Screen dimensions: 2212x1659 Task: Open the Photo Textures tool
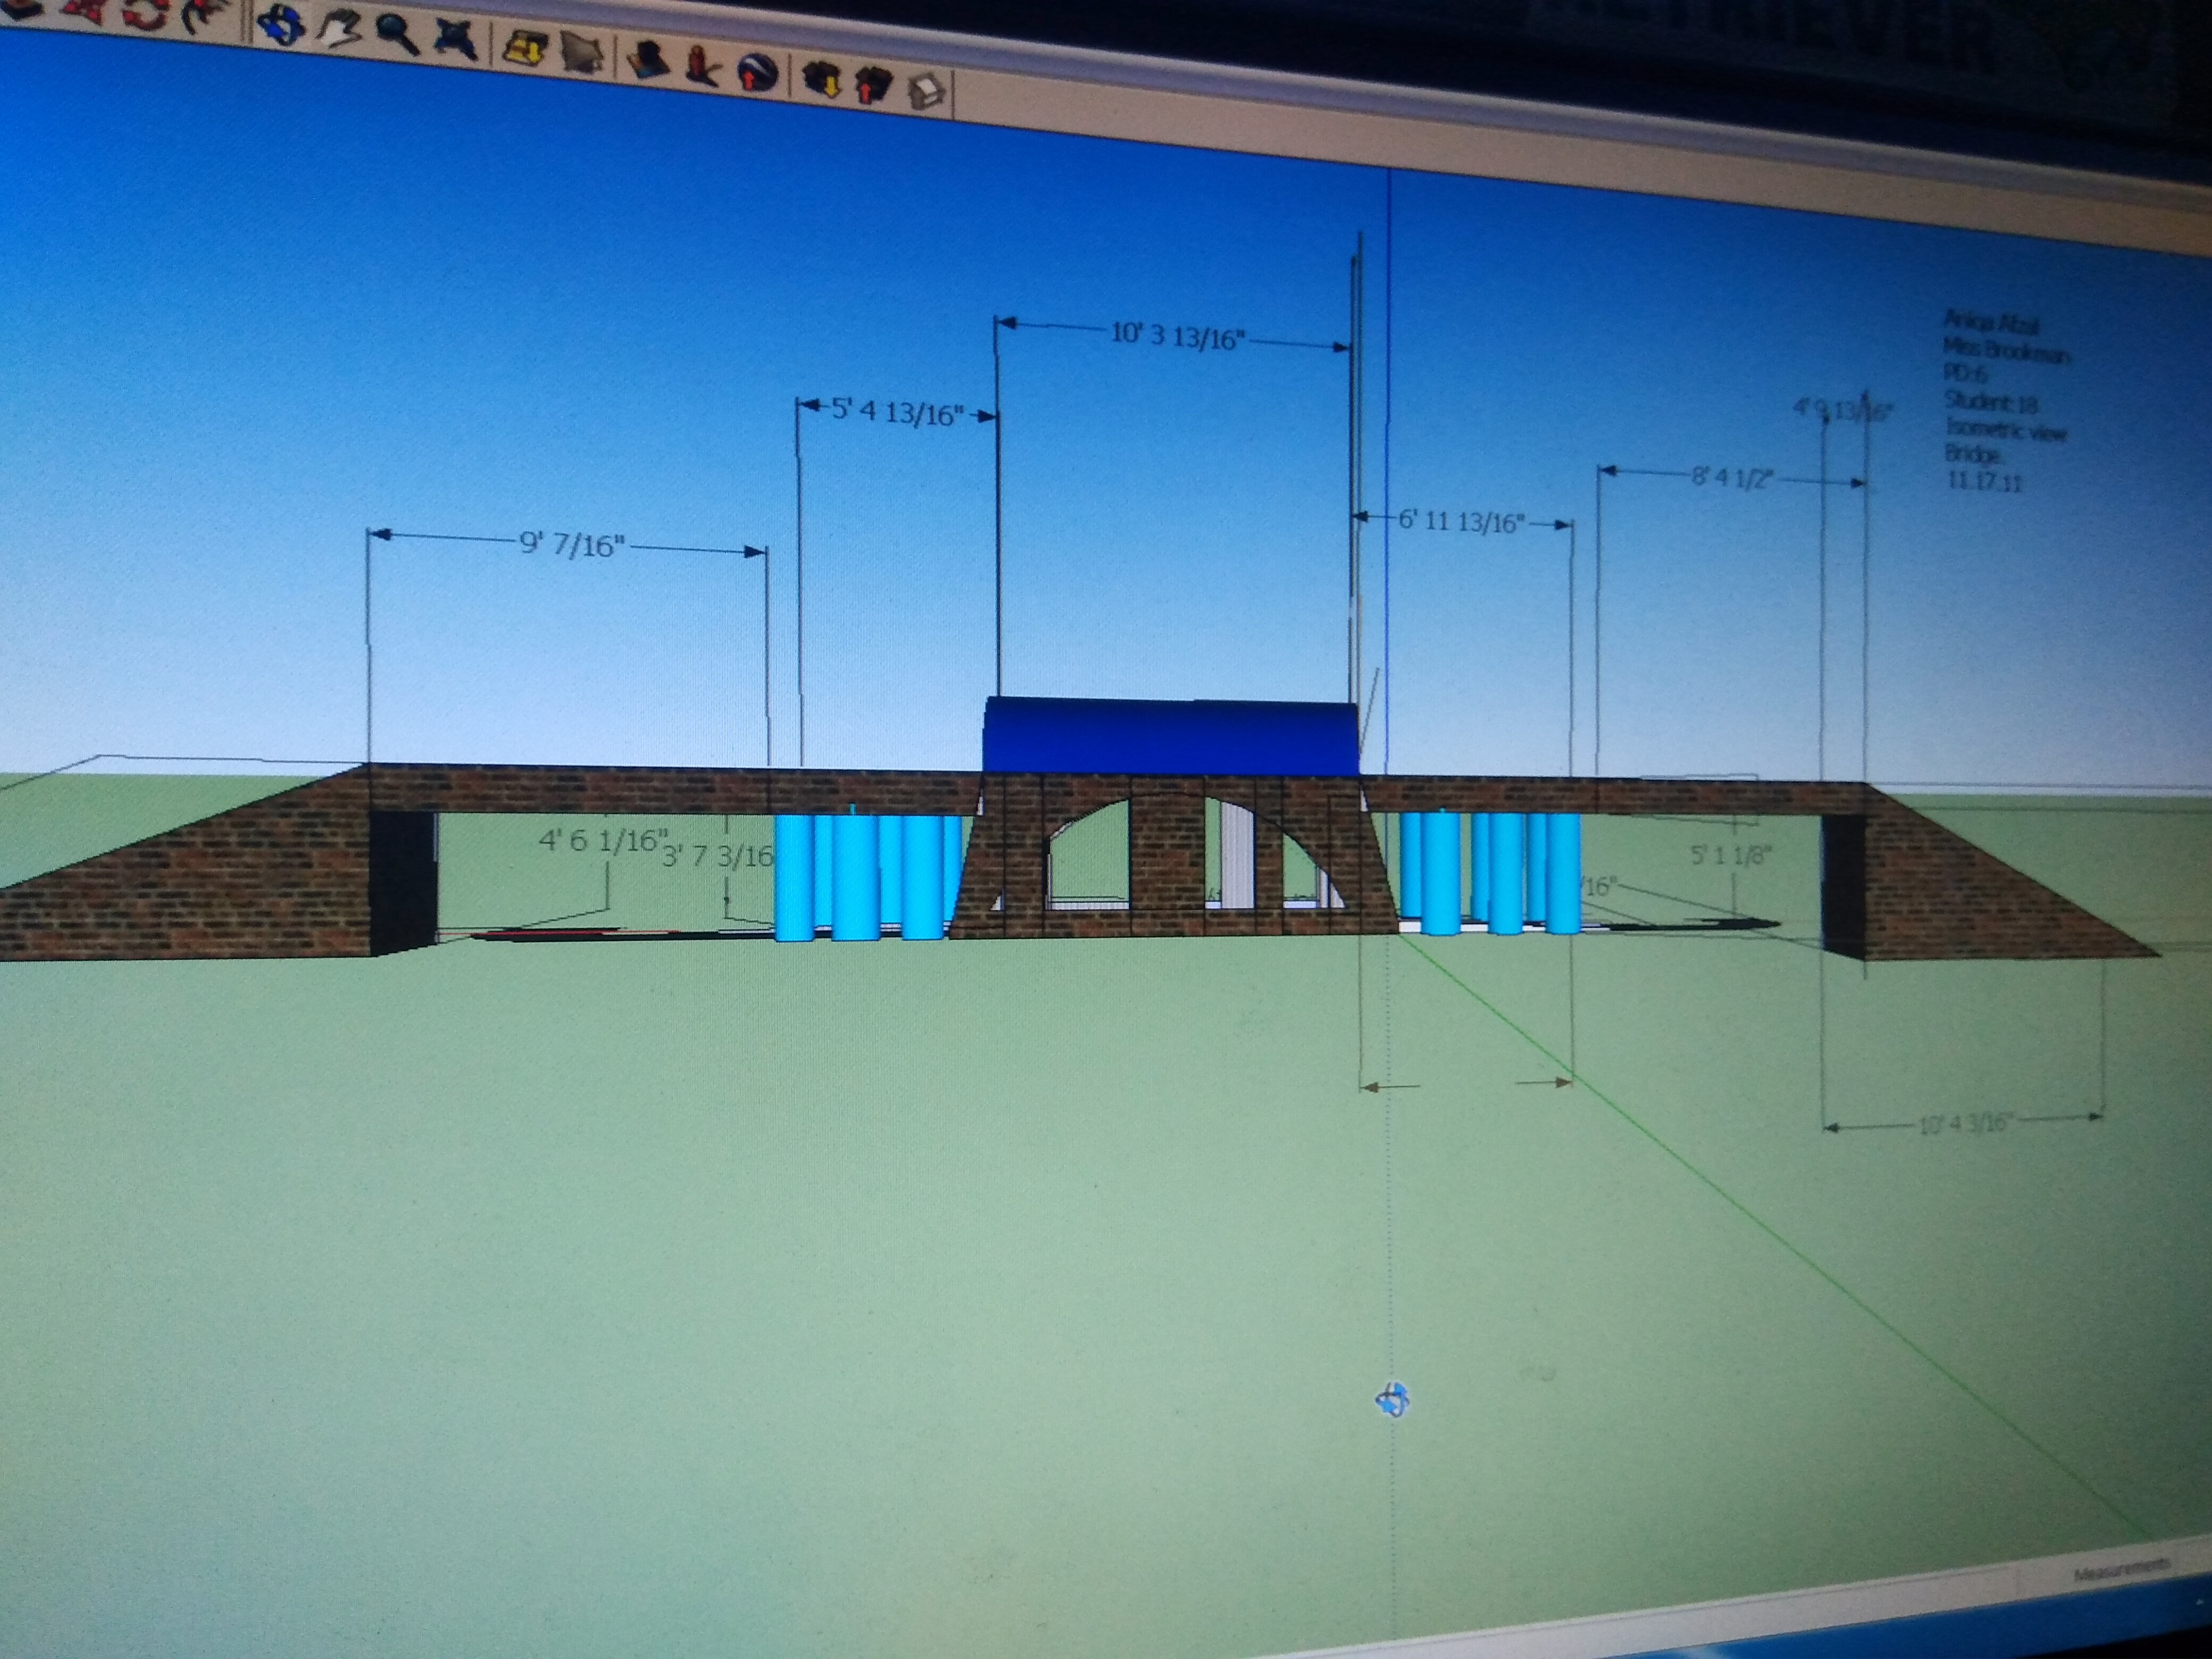pos(704,65)
